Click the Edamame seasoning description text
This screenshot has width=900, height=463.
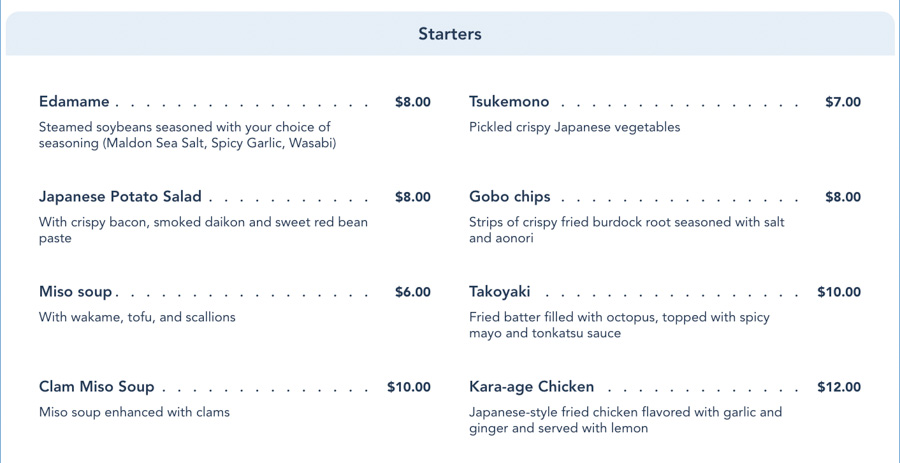187,135
